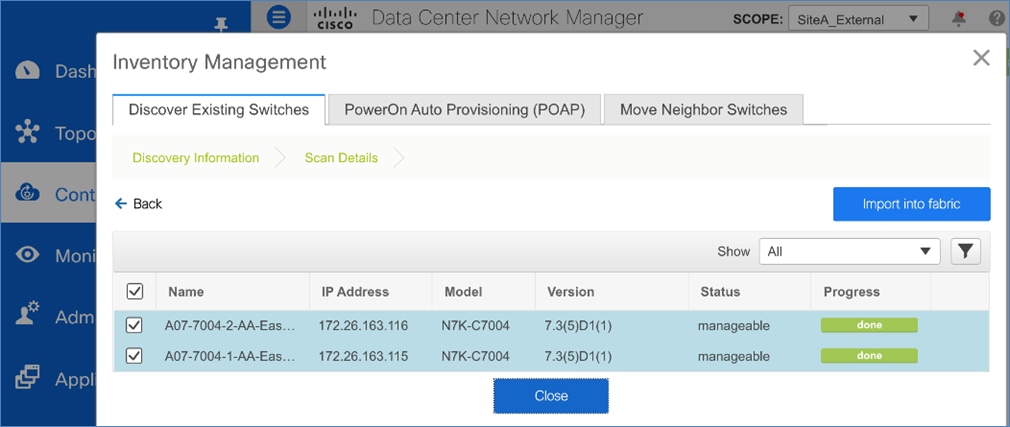Screen dimensions: 1010x427
Task: Open the Dashboard gauge icon in sidebar
Action: tap(28, 71)
